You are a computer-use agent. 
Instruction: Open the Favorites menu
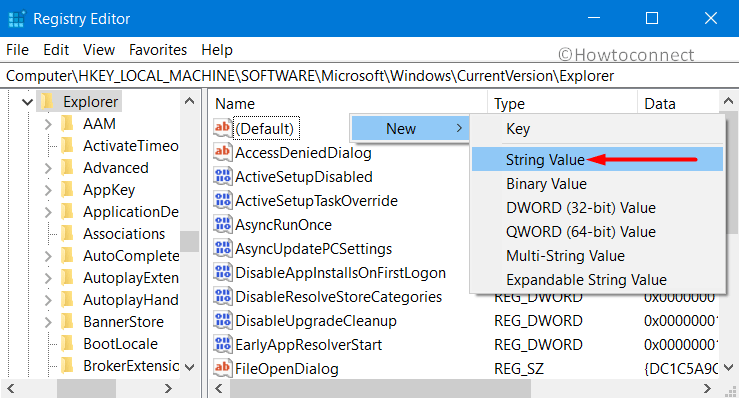pos(158,50)
